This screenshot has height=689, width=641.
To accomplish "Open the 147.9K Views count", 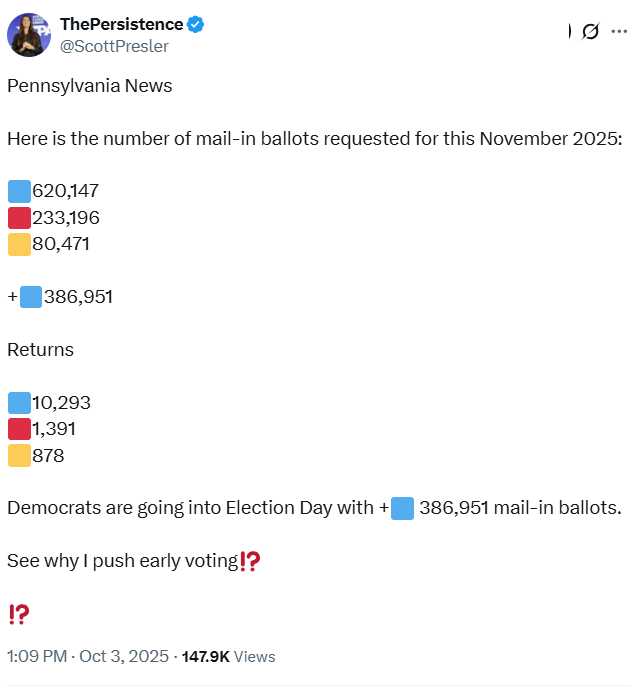I will point(228,656).
